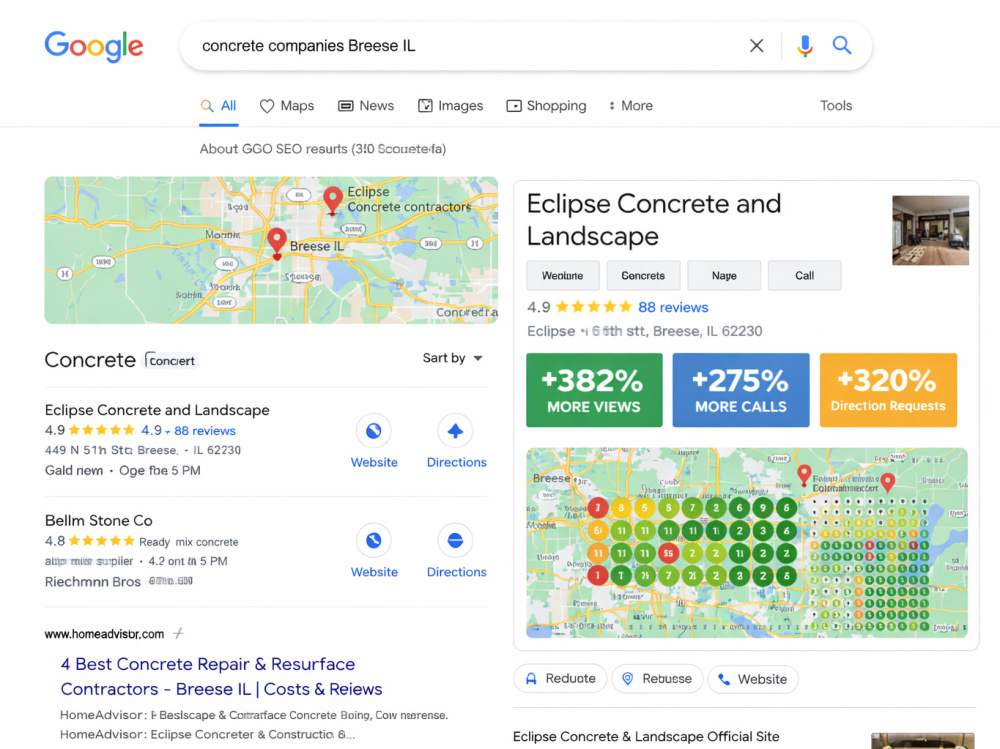Click the Weolurte button in the business panel
1000x749 pixels.
(x=562, y=276)
